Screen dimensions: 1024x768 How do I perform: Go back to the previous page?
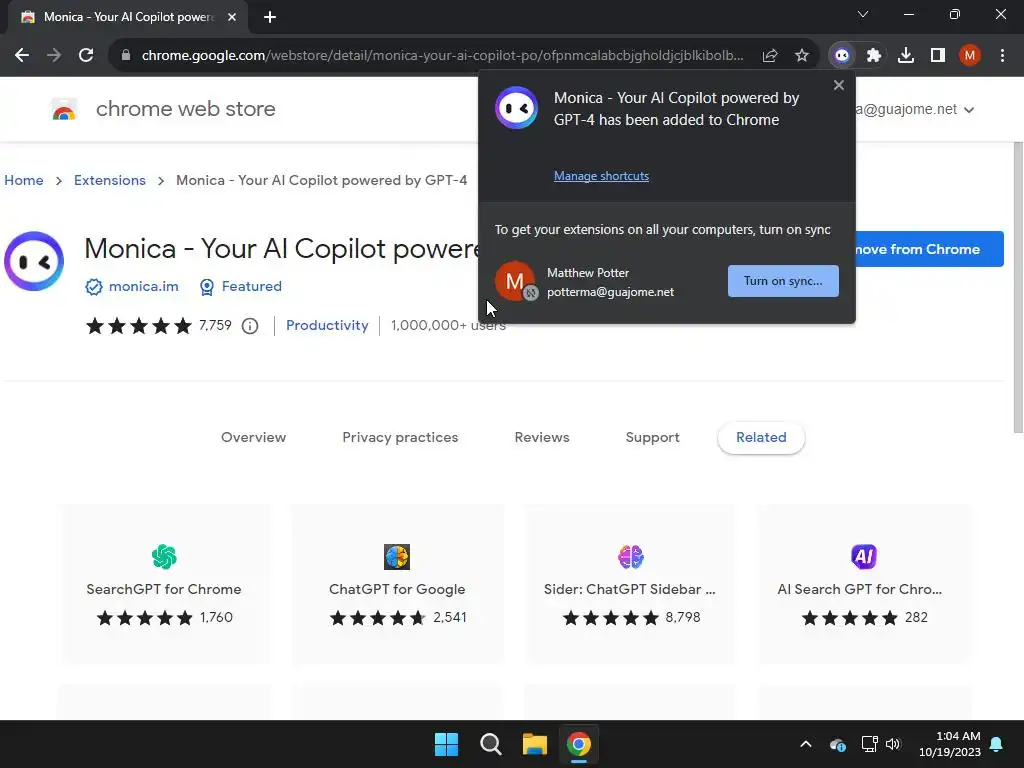coord(22,56)
